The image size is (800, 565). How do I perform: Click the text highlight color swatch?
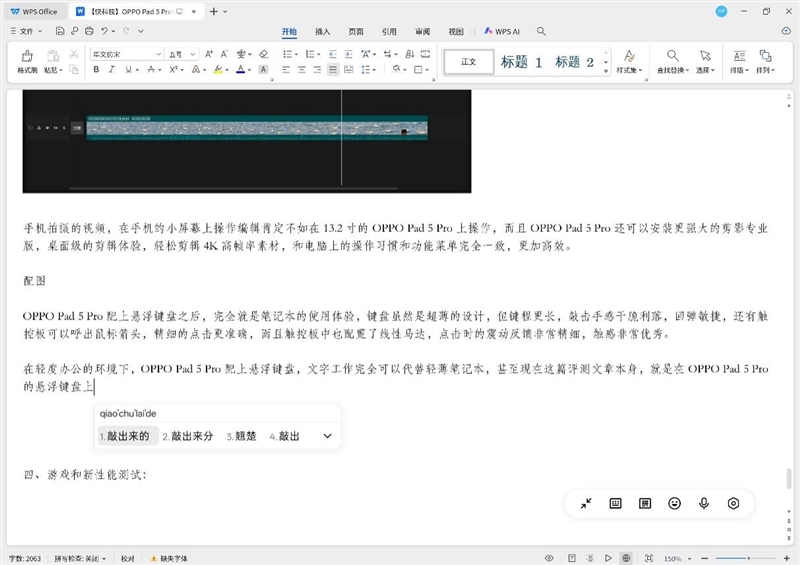[218, 69]
